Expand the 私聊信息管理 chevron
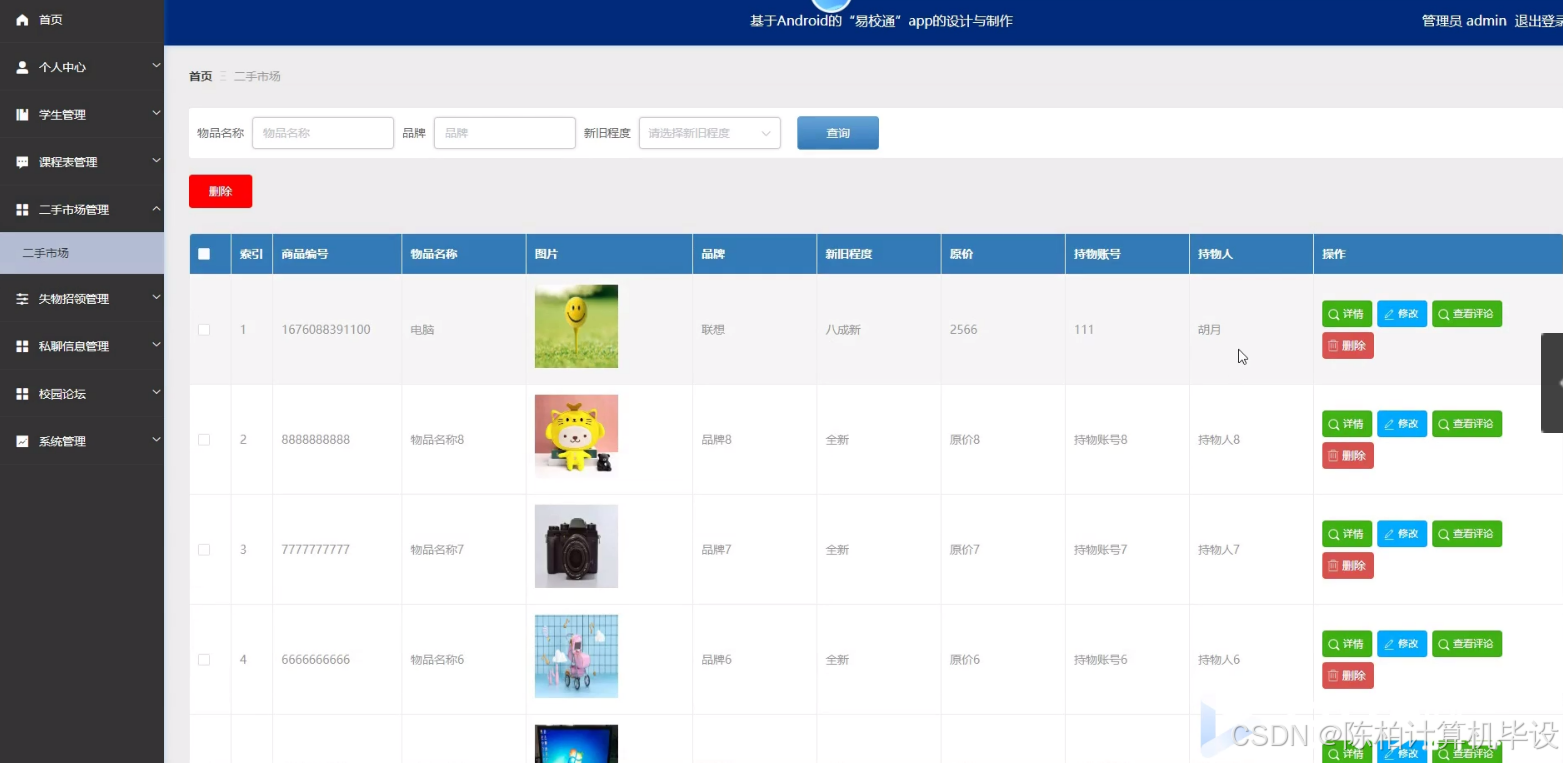1563x763 pixels. (156, 344)
